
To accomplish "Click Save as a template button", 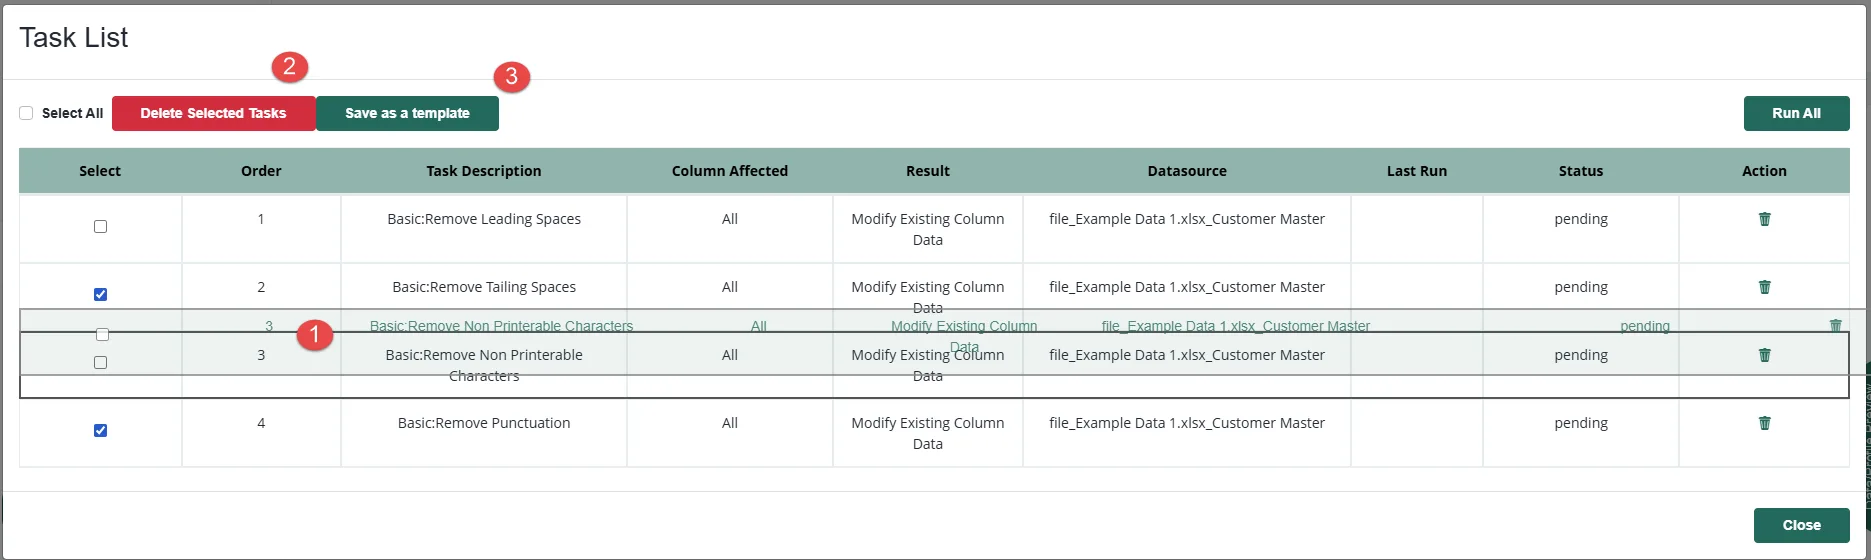I will pos(407,113).
